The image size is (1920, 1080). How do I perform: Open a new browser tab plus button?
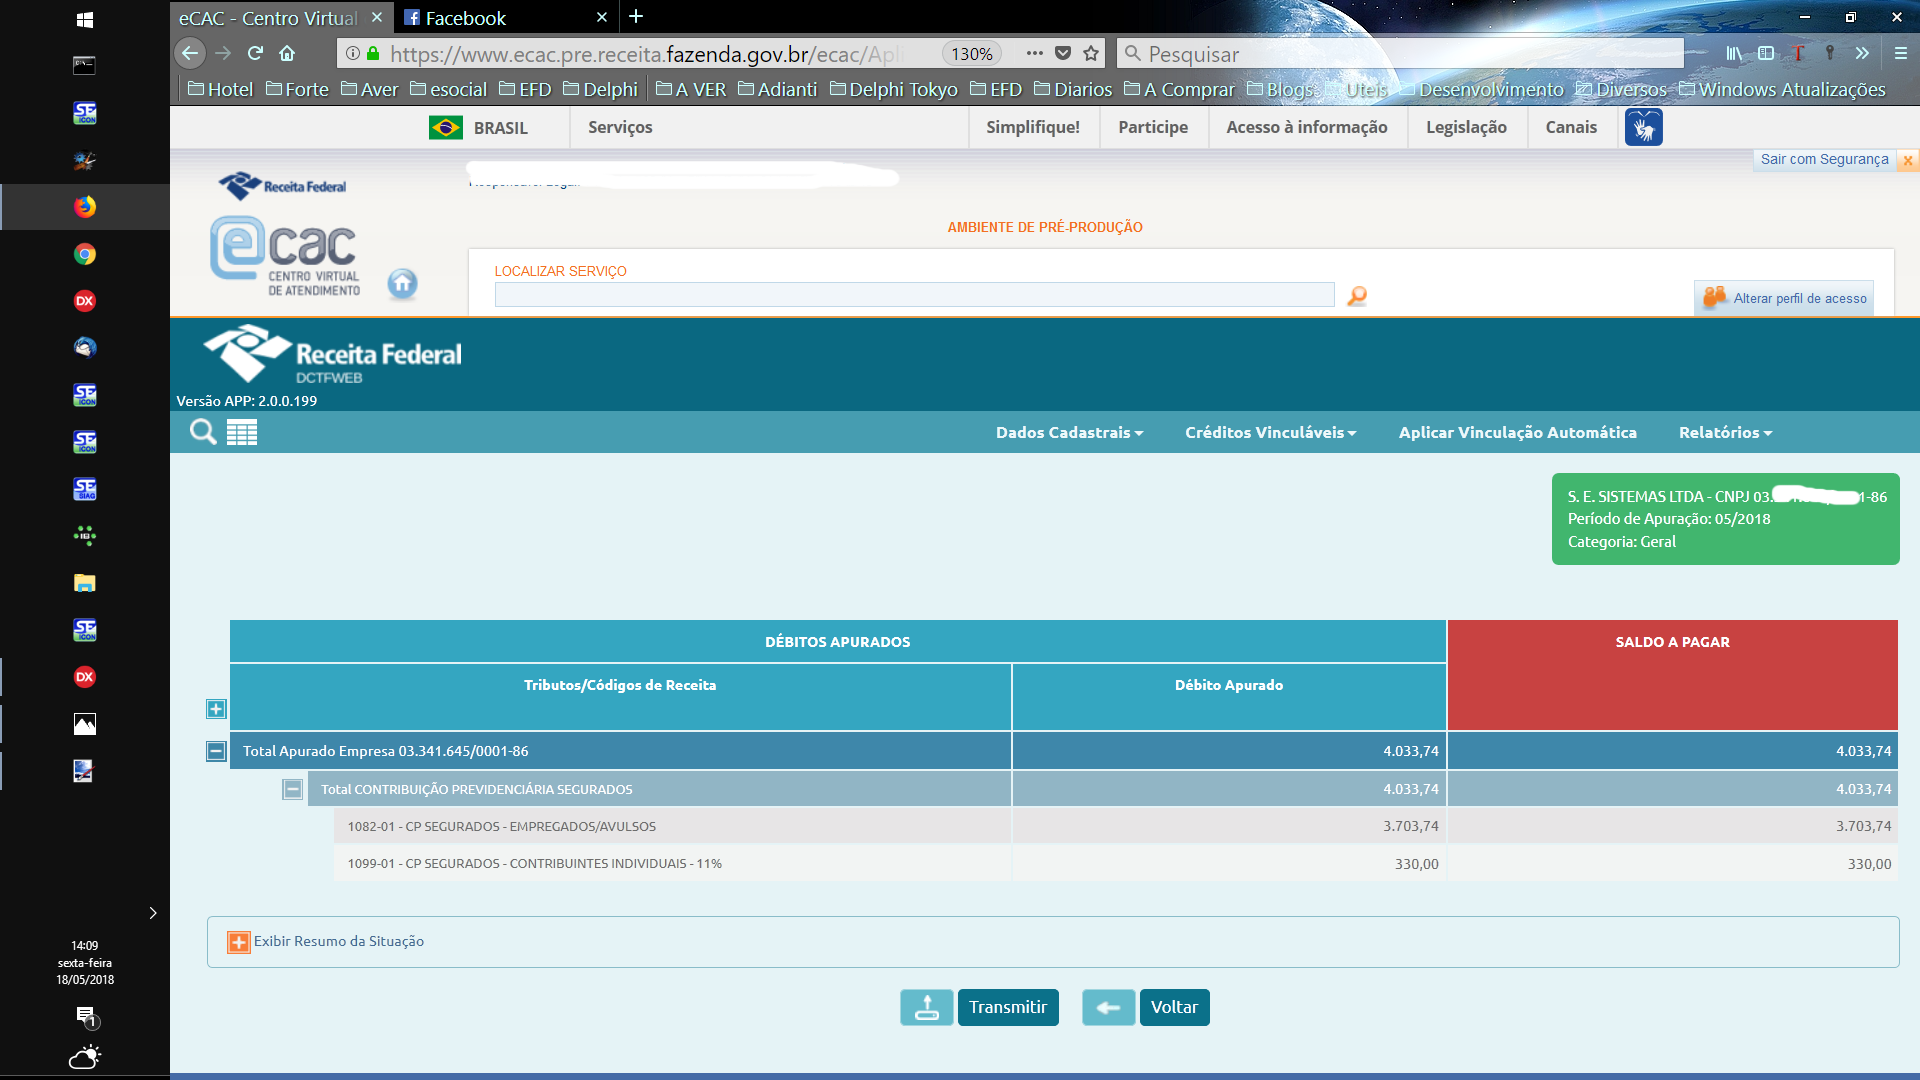coord(636,17)
